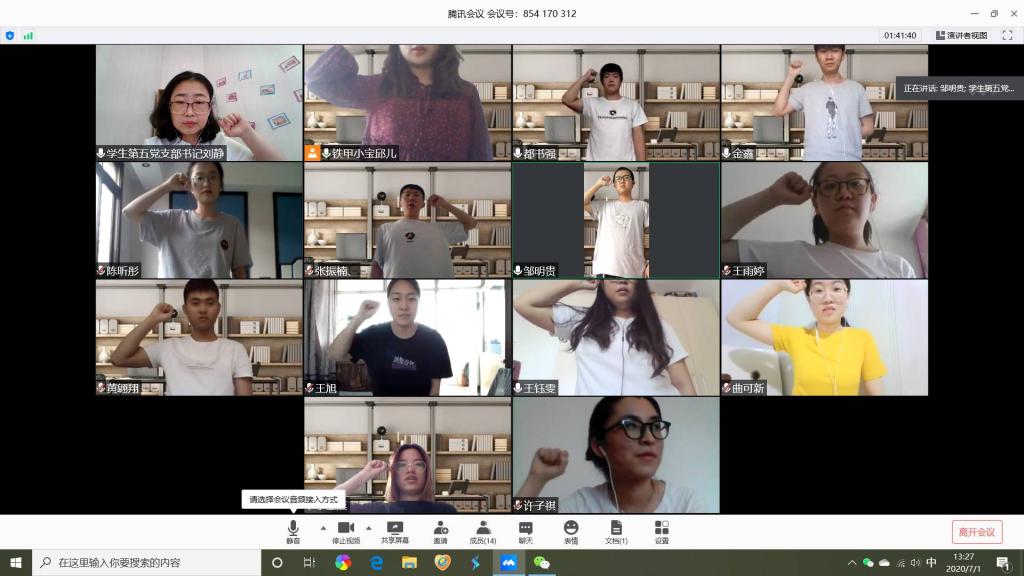
Task: Select 邹明贵's video tile
Action: coord(615,220)
